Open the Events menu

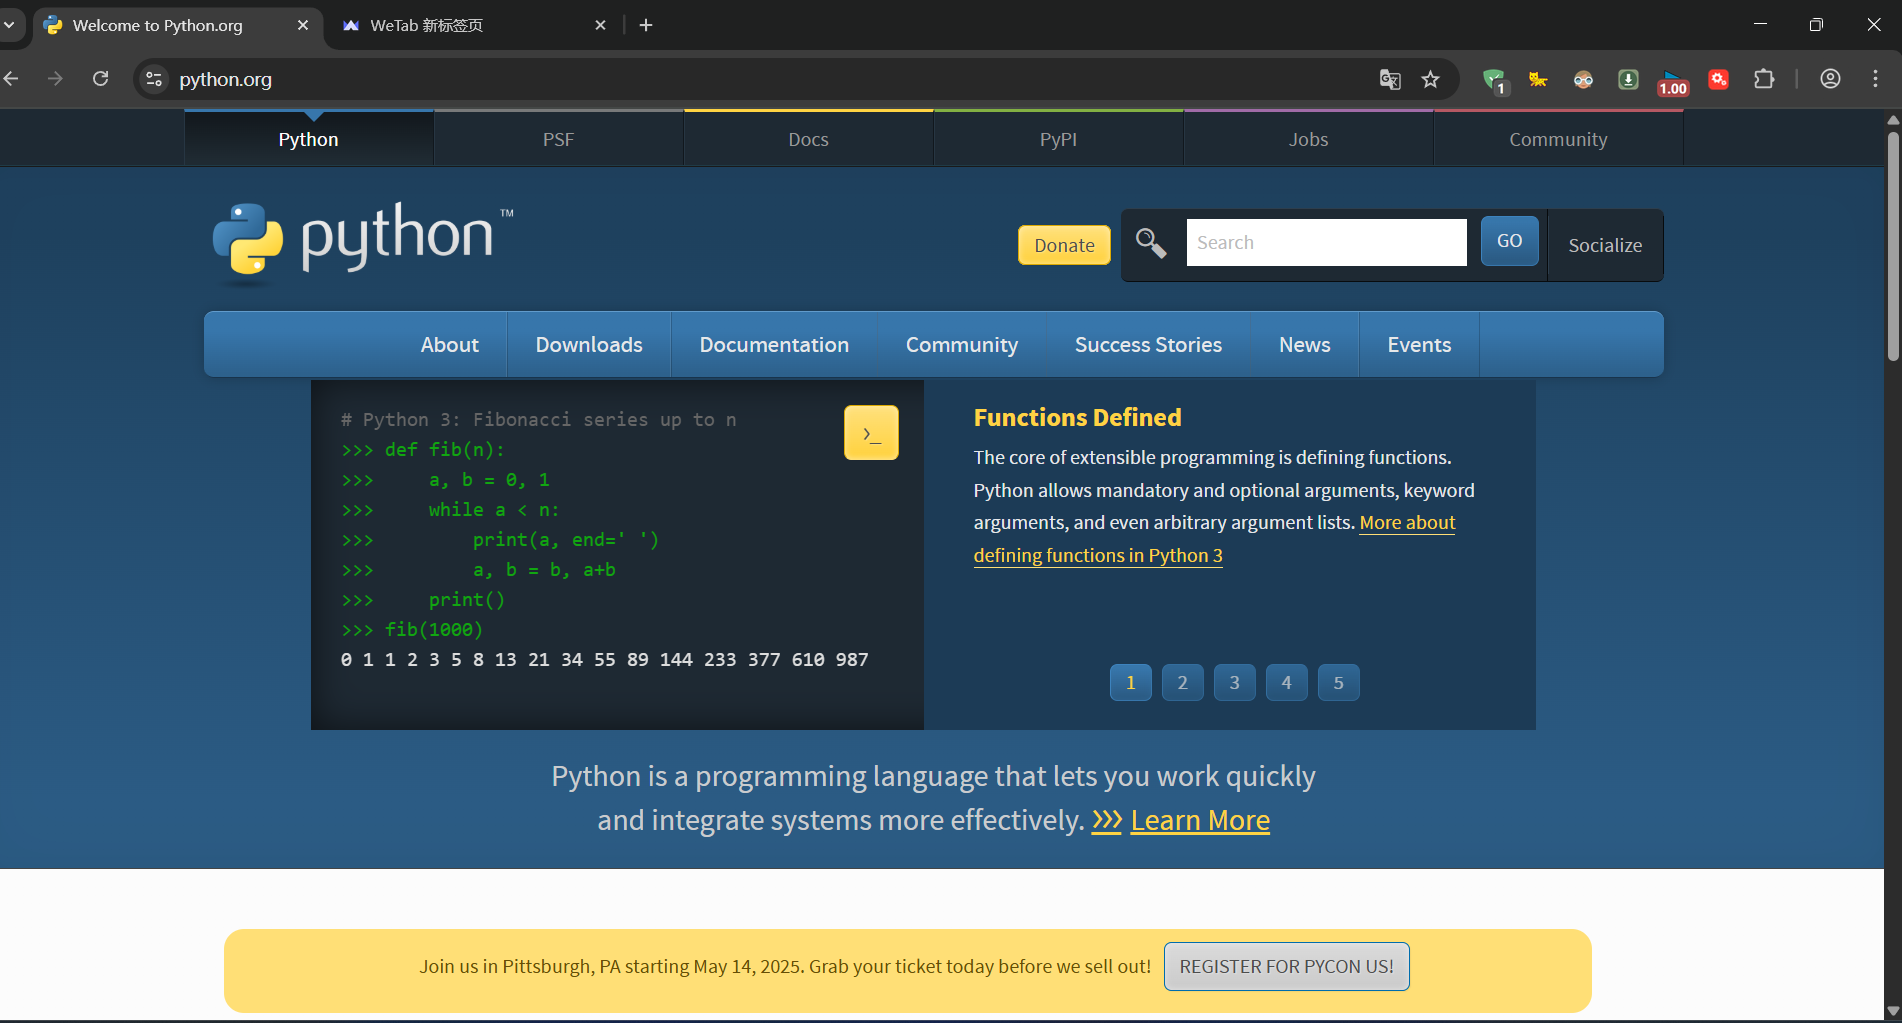point(1419,344)
